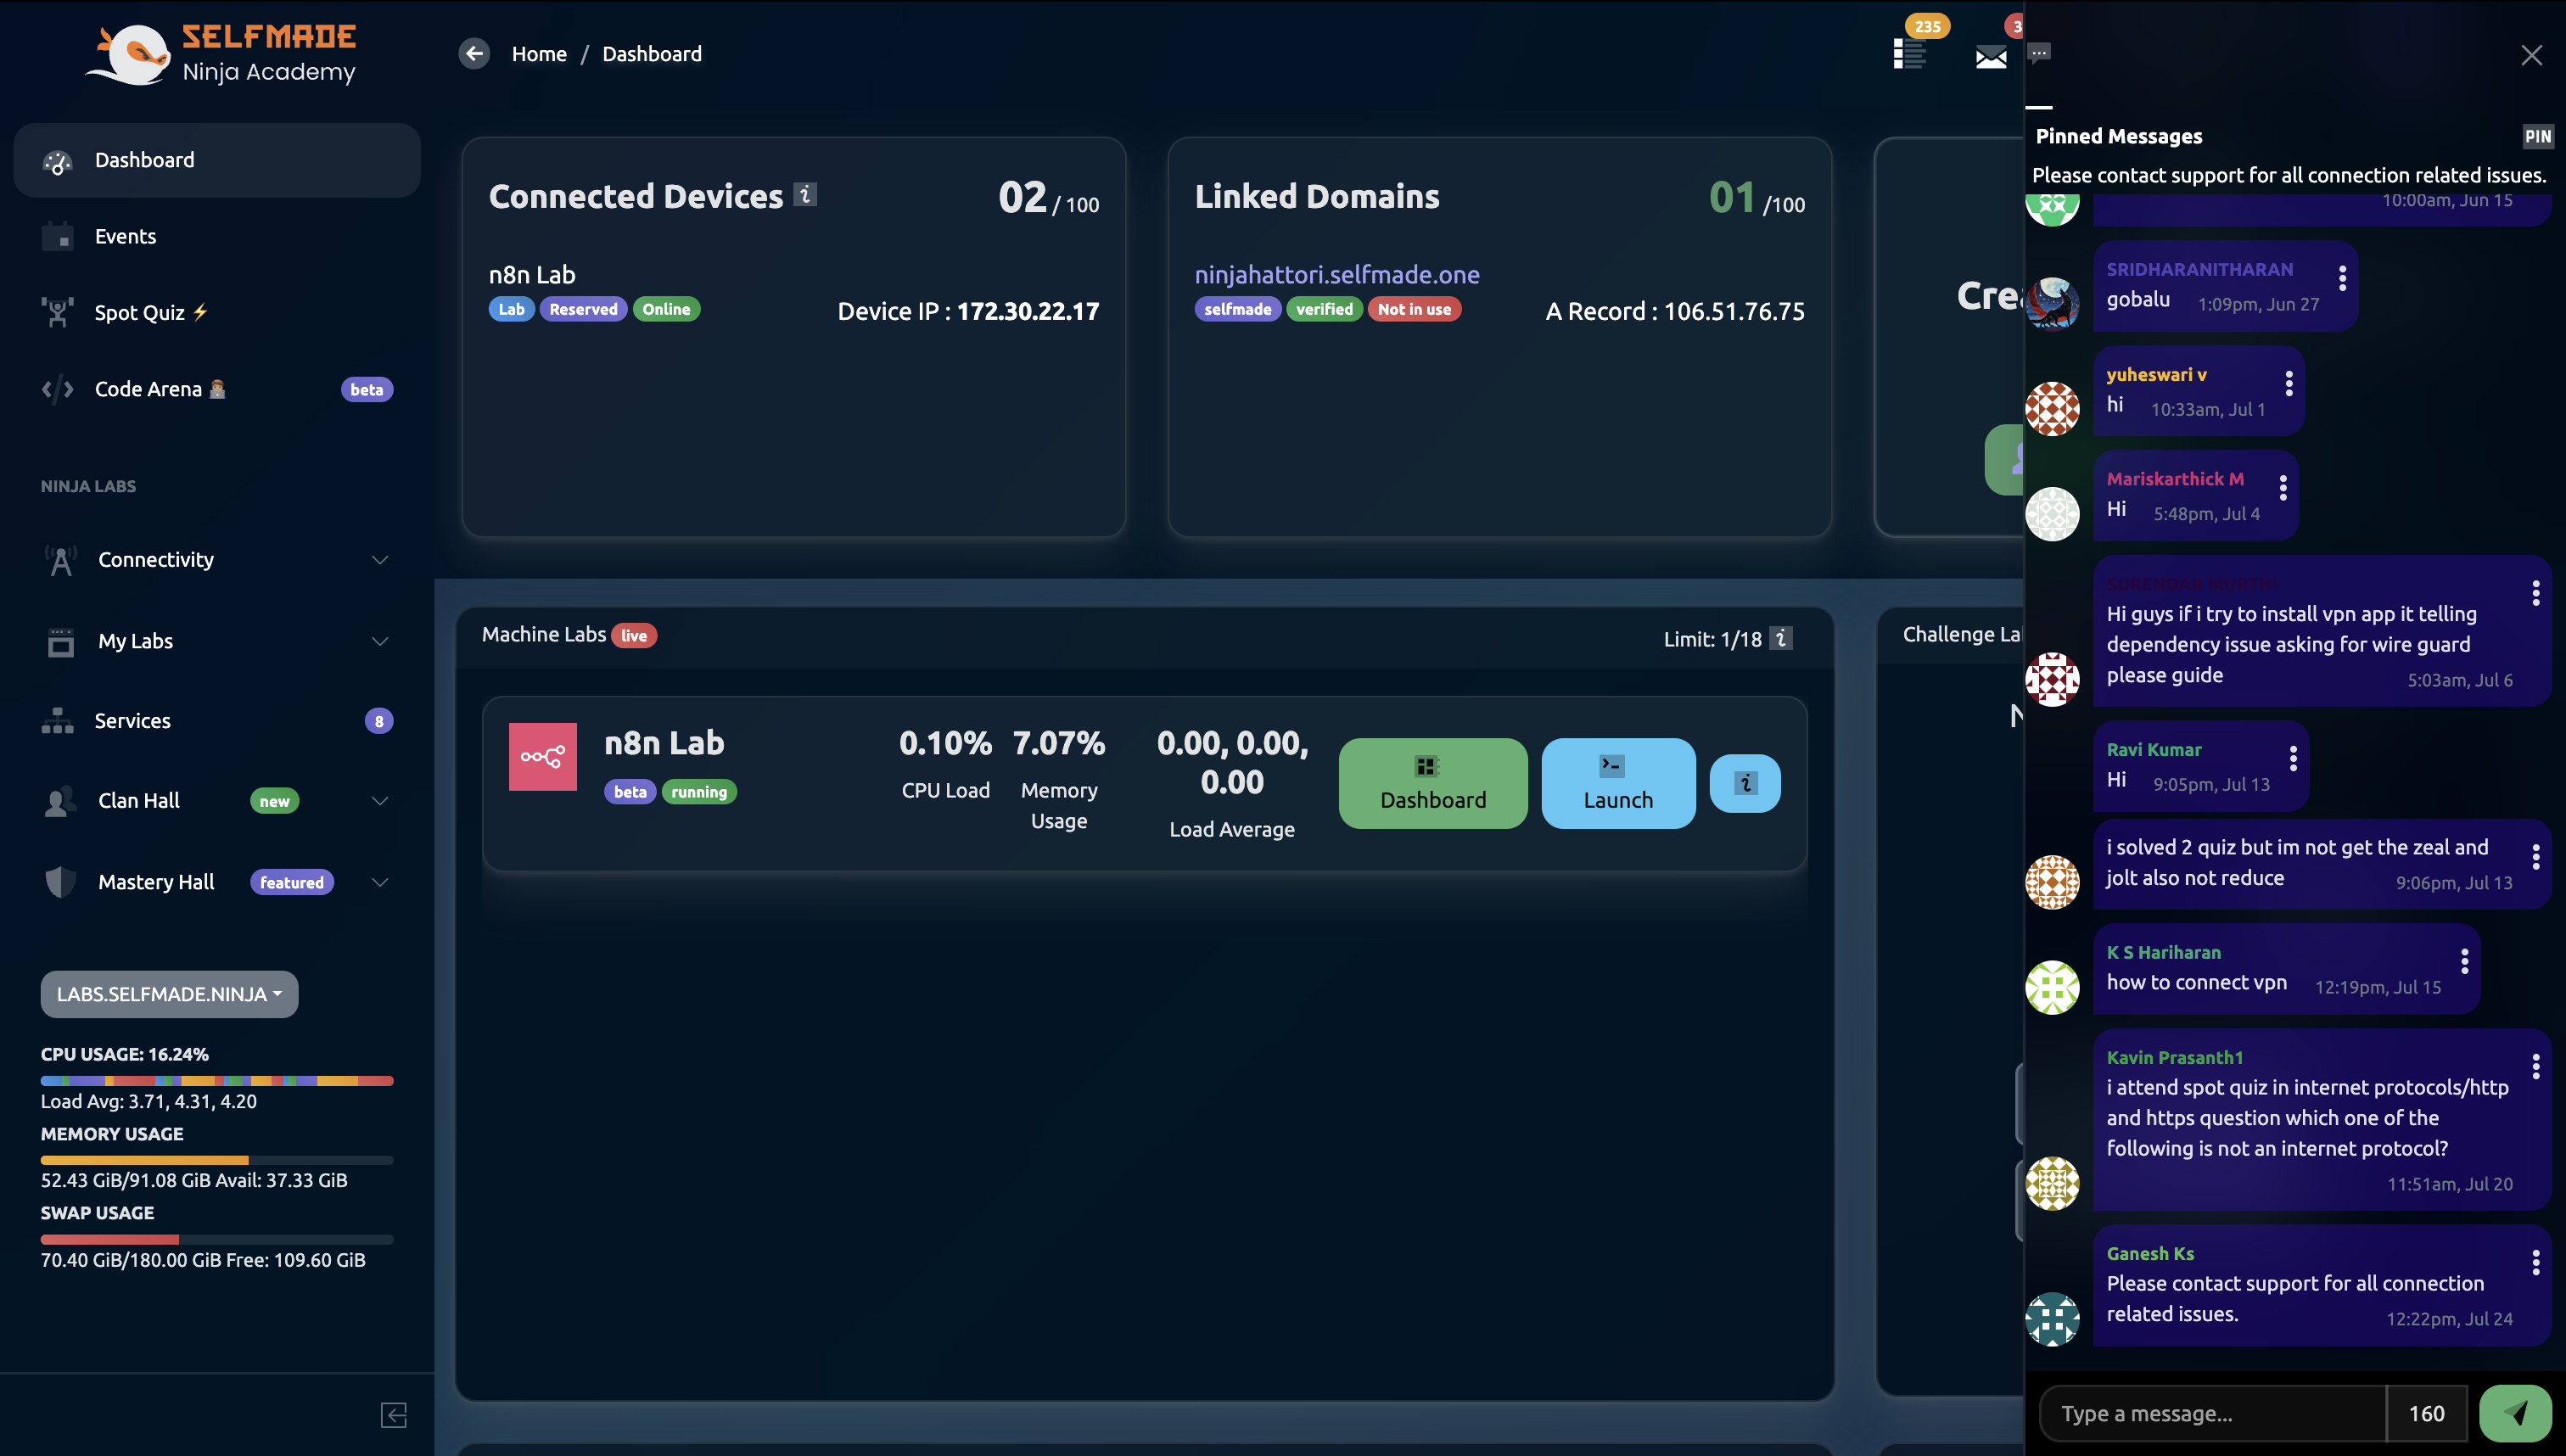
Task: Click the Online status badge
Action: 666,309
